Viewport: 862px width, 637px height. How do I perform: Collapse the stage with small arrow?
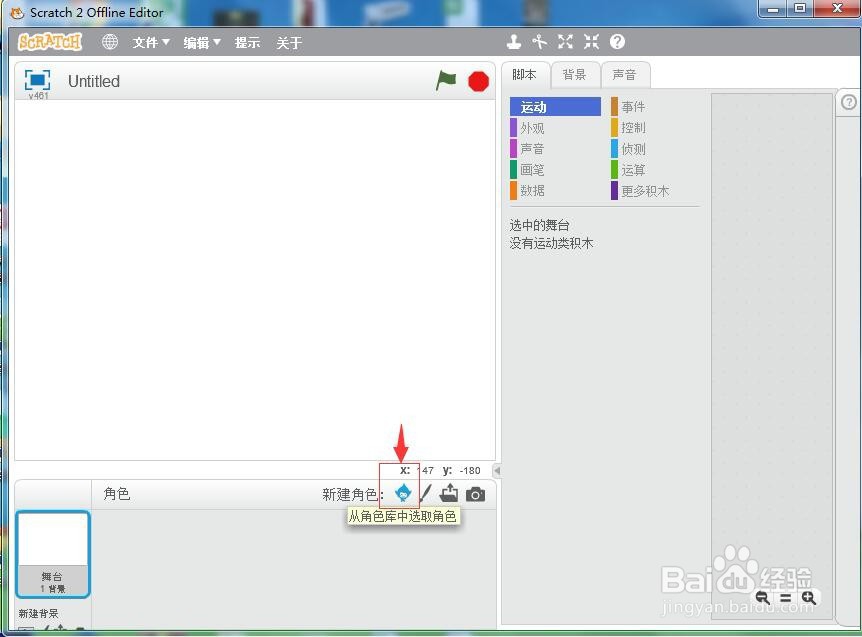point(497,470)
